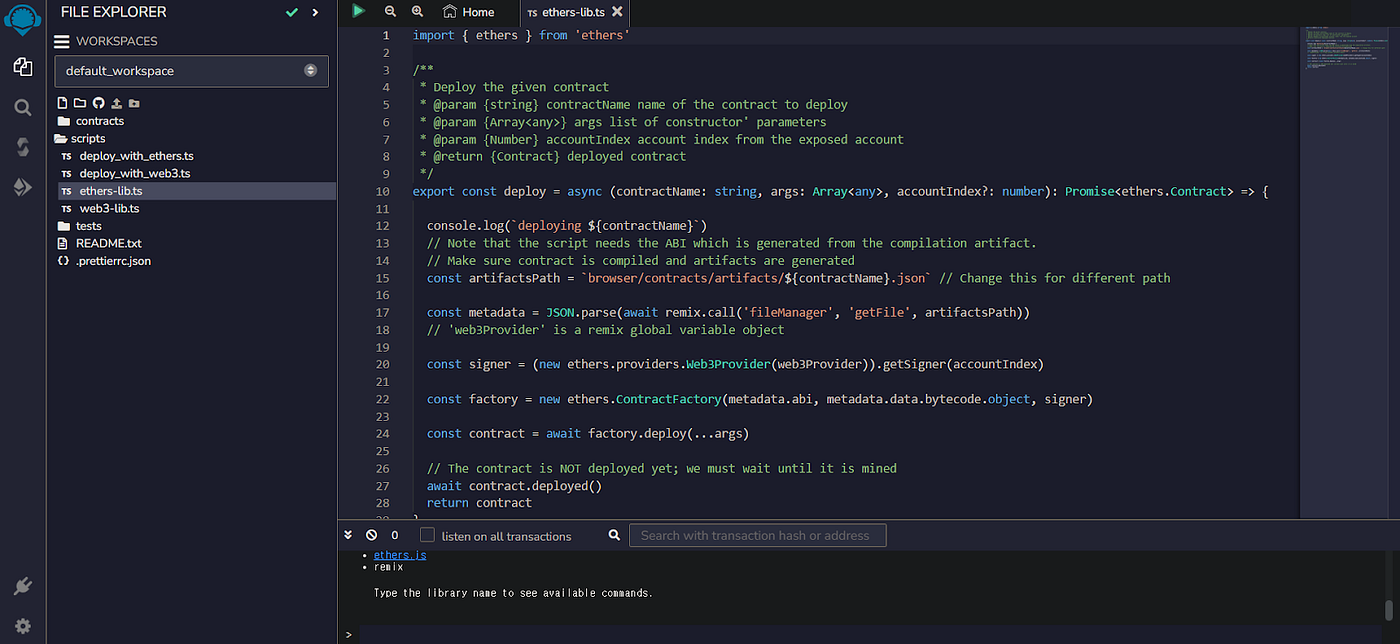Focus the terminal command prompt input
This screenshot has height=644, width=1400.
coord(870,635)
